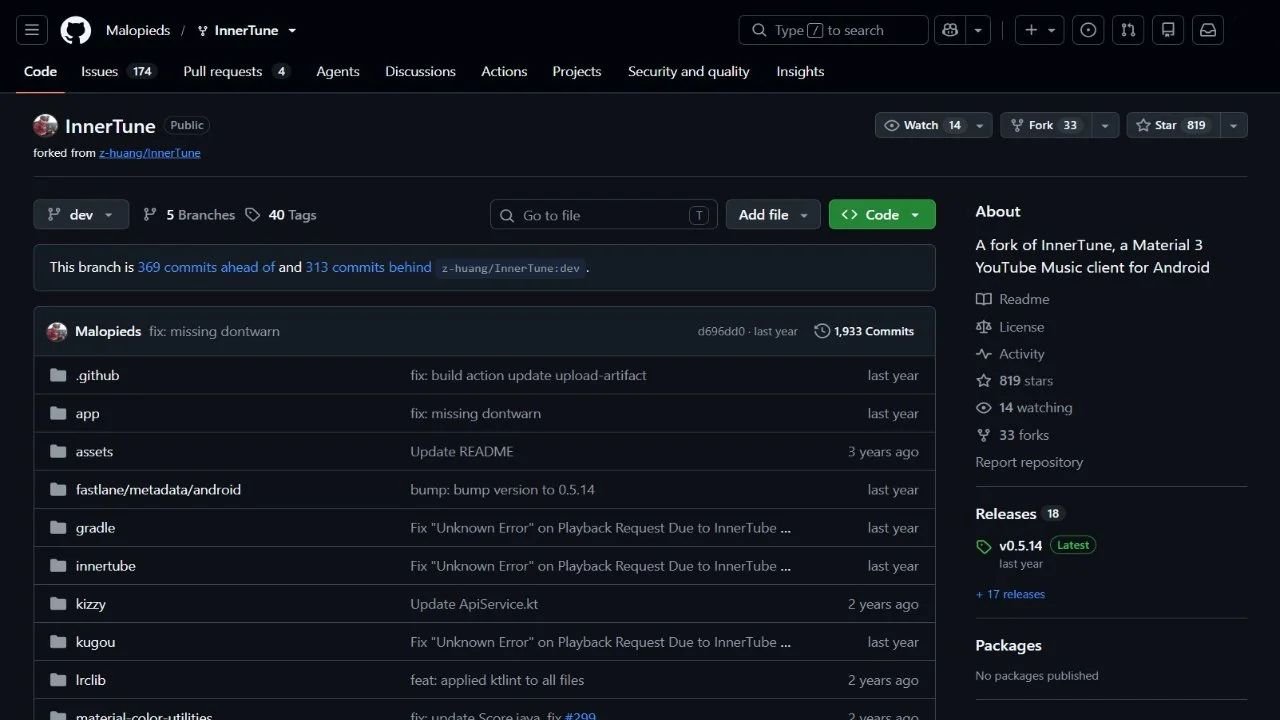Star the InnerTune repository
The width and height of the screenshot is (1280, 720).
coord(1171,125)
